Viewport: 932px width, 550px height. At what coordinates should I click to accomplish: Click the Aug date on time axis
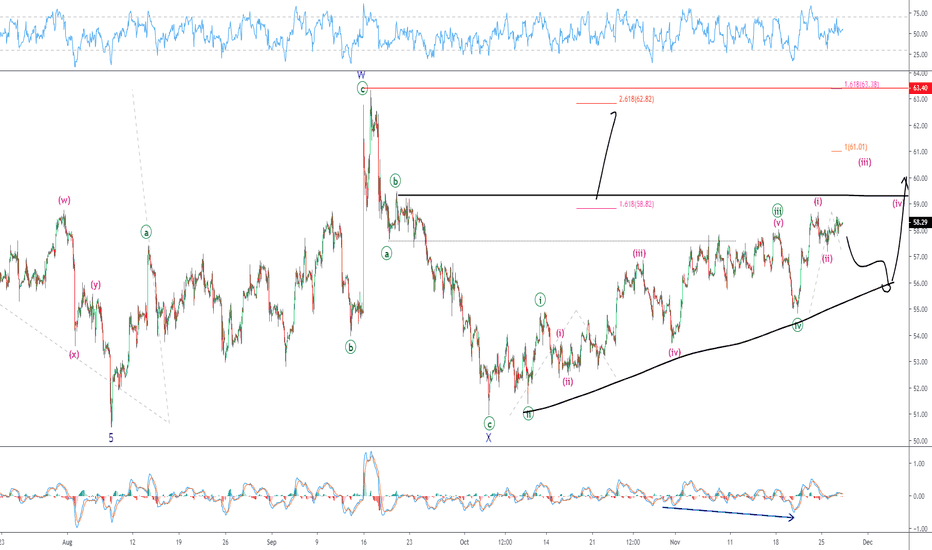tap(67, 542)
